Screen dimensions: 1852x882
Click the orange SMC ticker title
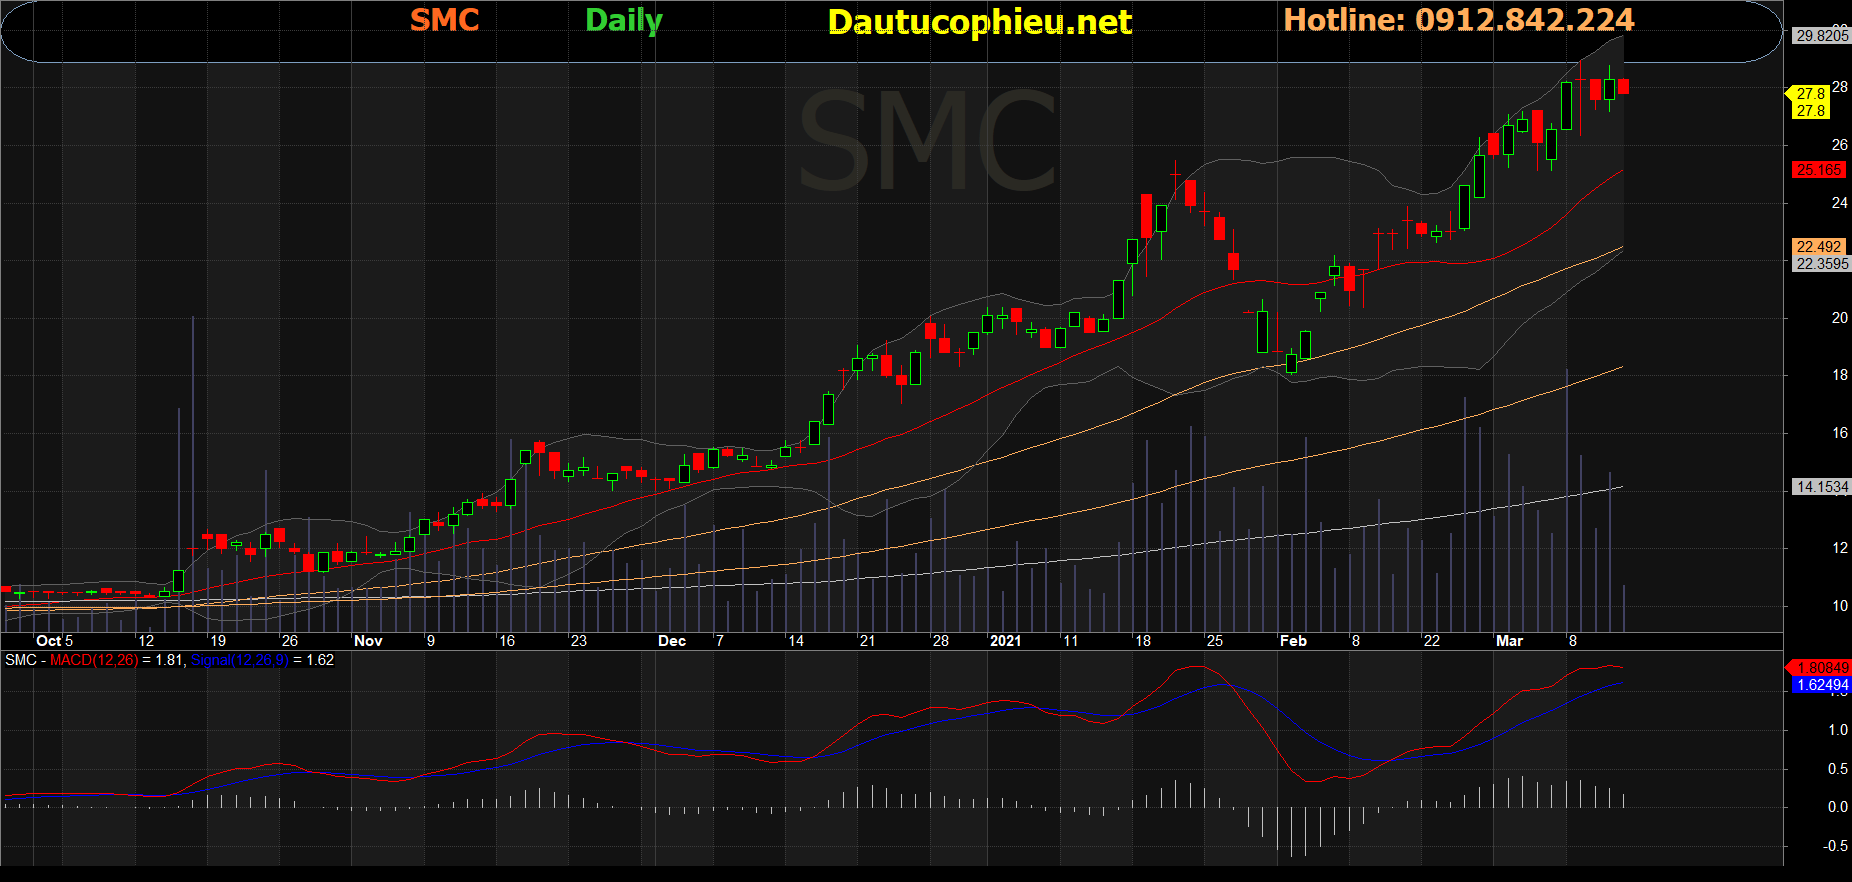tap(445, 20)
